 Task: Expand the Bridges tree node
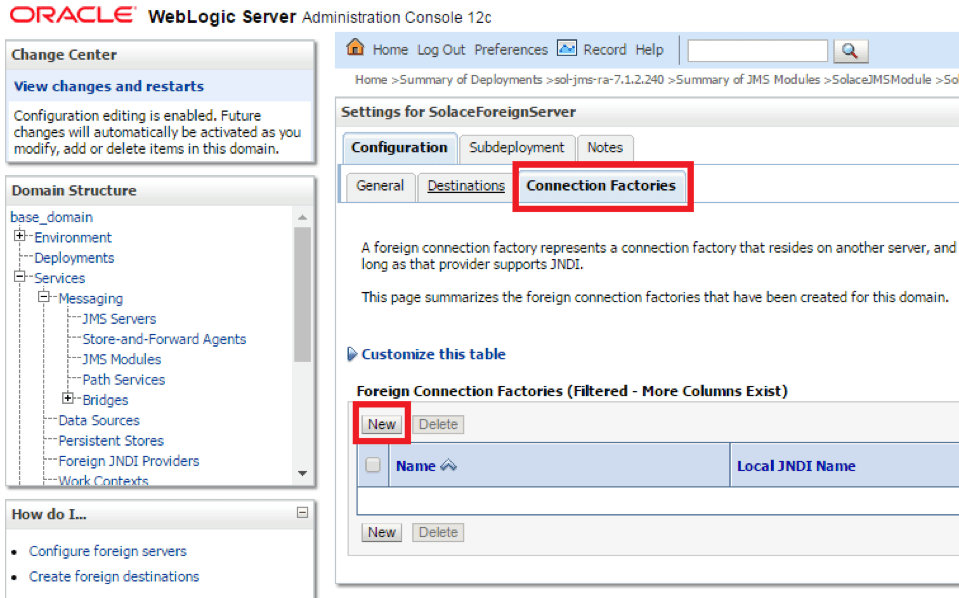tap(67, 399)
